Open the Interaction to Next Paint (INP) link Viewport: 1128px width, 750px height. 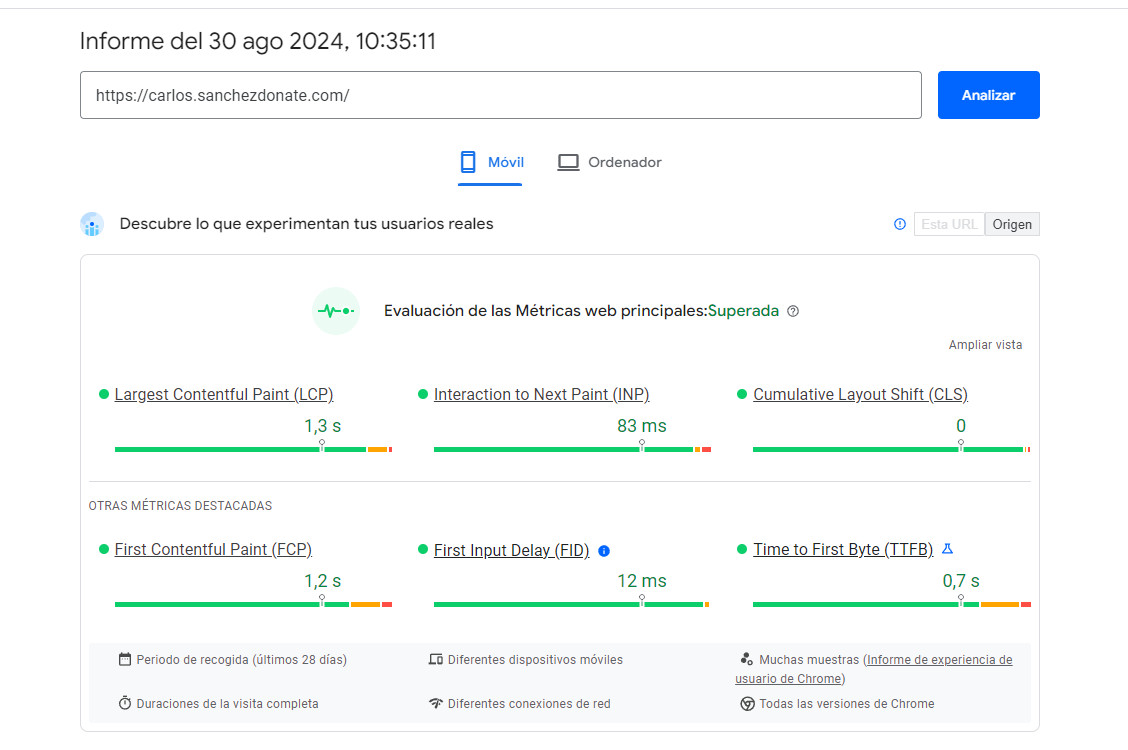tap(541, 394)
